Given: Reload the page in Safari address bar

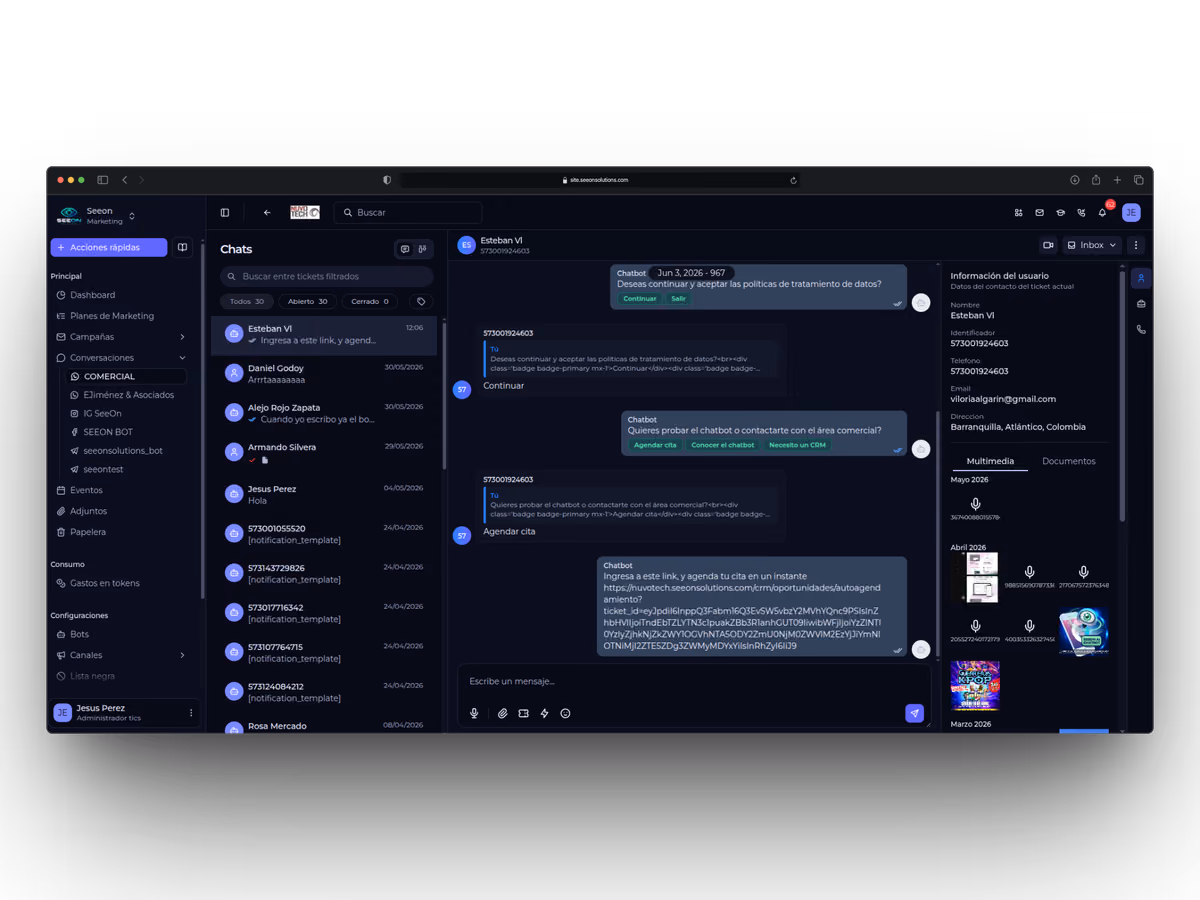Looking at the screenshot, I should (793, 180).
